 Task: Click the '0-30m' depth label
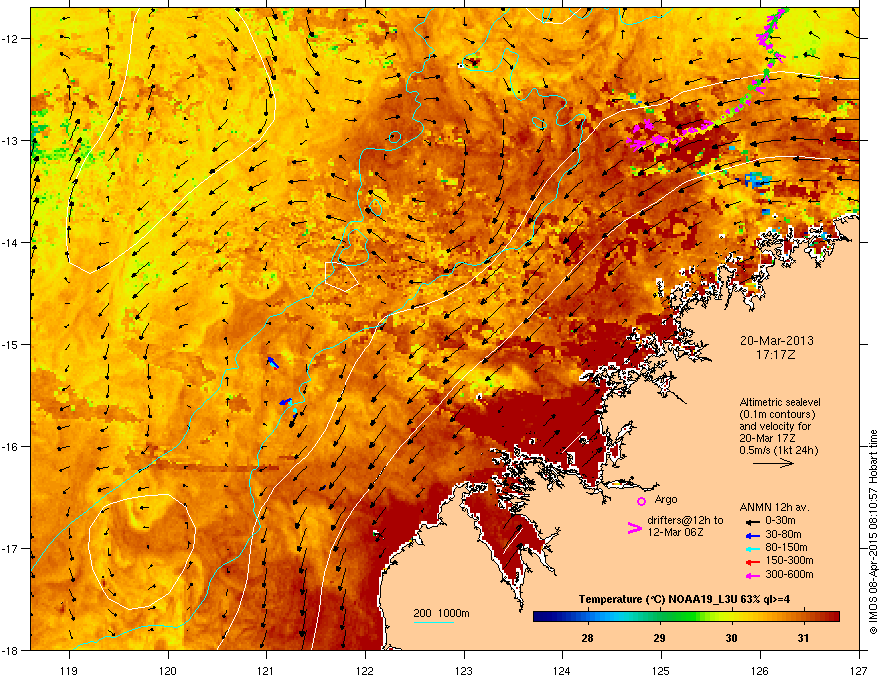point(781,521)
